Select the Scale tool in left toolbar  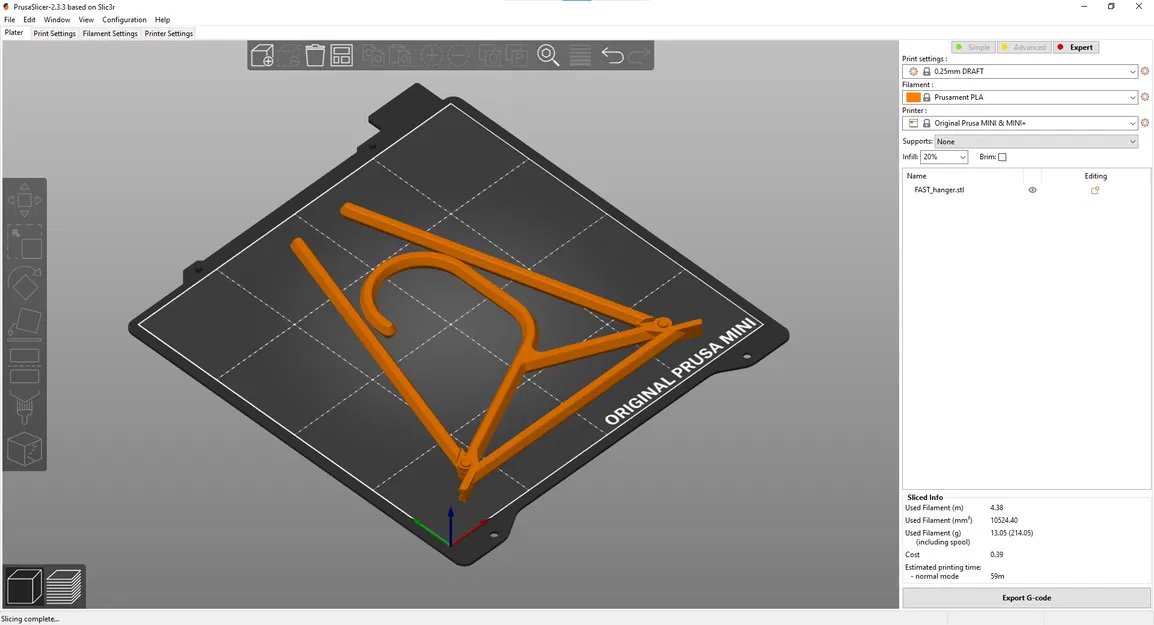tap(24, 241)
